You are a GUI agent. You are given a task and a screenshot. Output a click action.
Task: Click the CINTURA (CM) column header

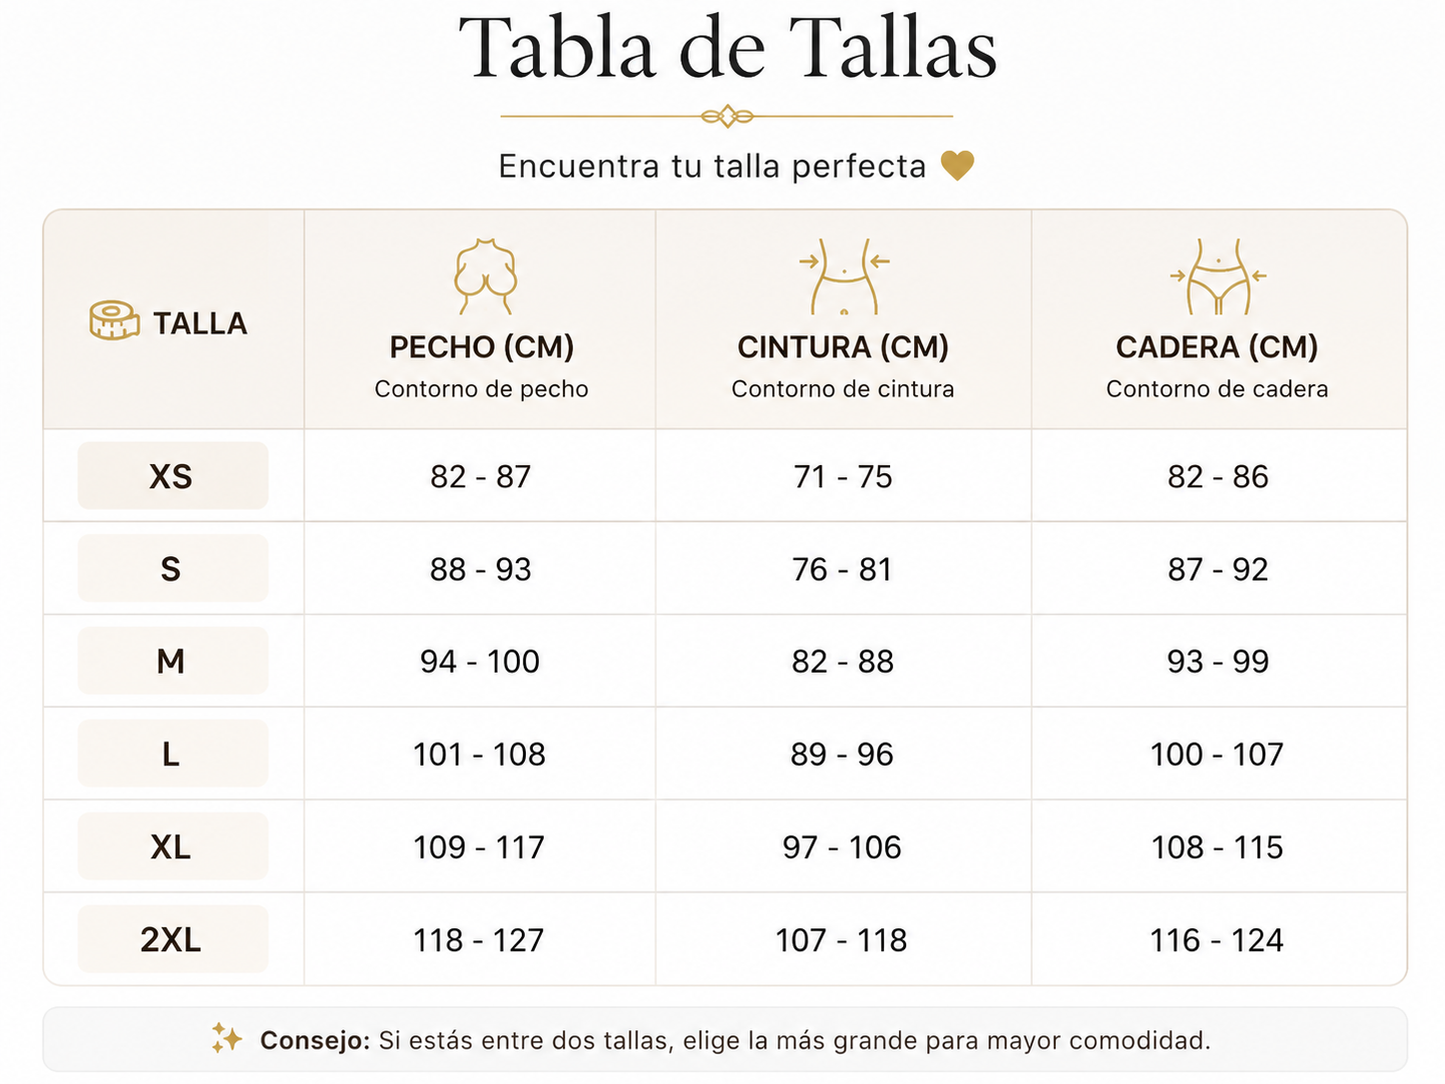(x=843, y=347)
